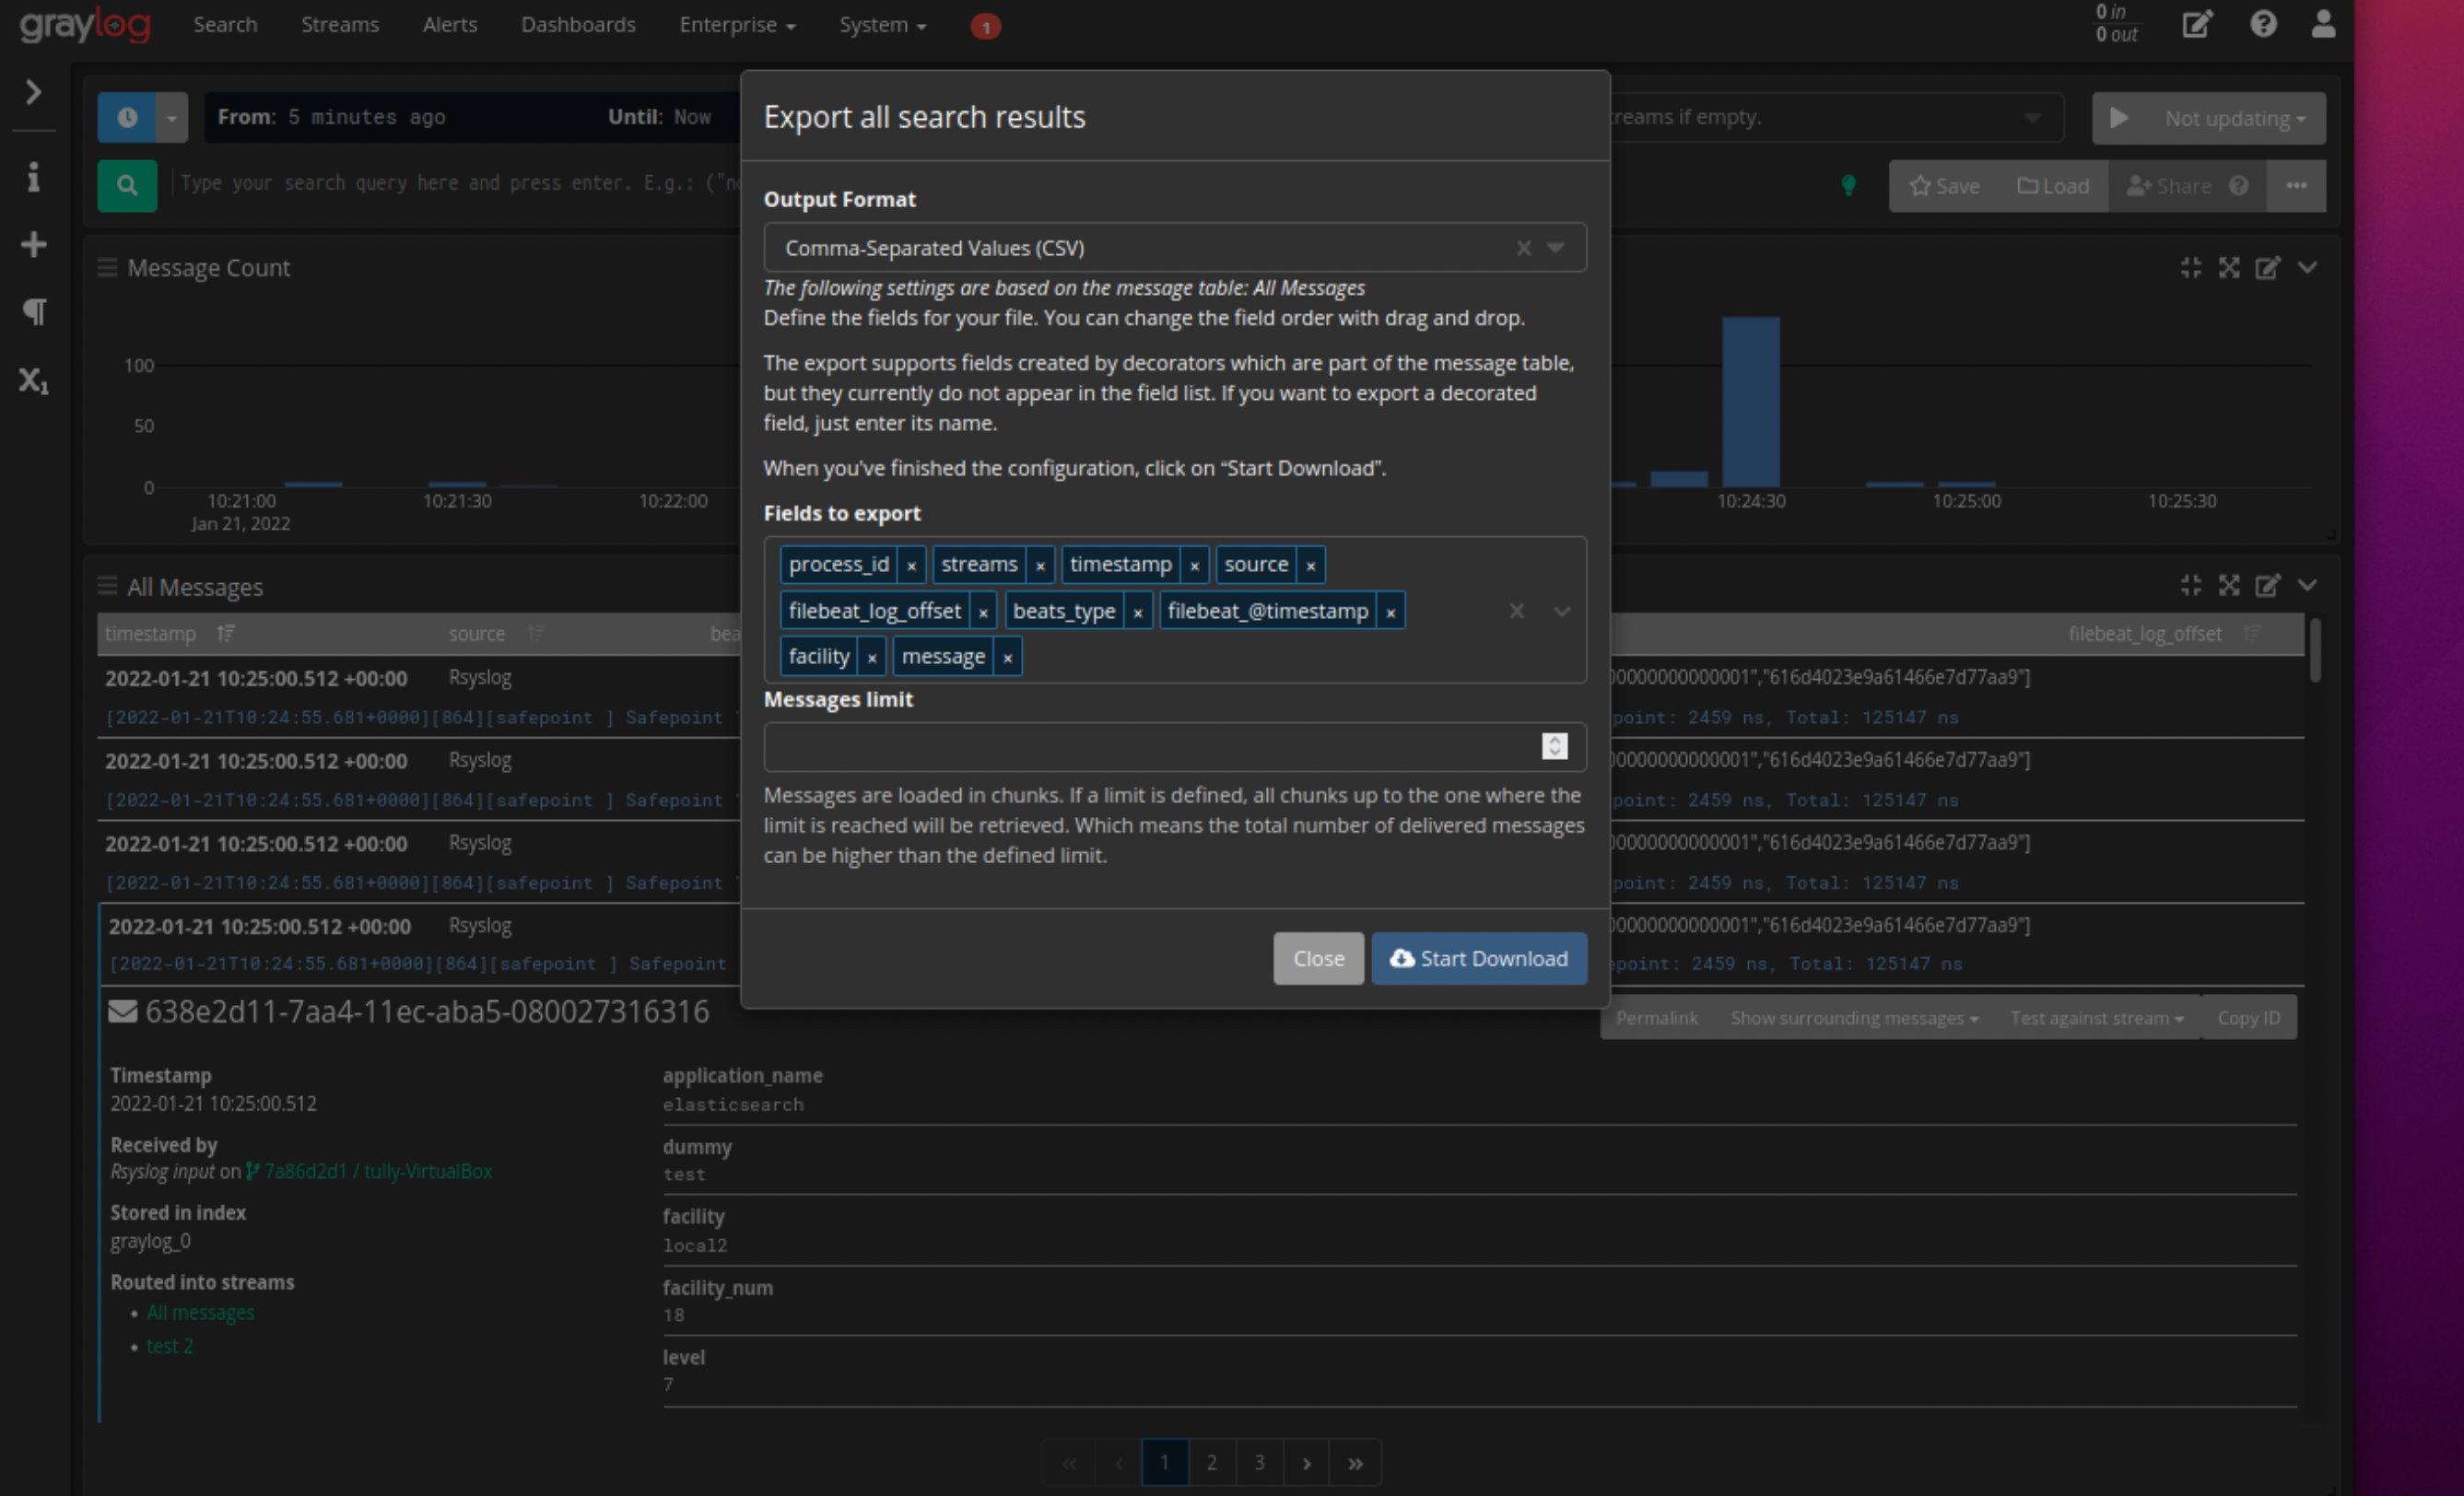This screenshot has width=2464, height=1496.
Task: Collapse the All Messages widget chevron
Action: point(2308,586)
